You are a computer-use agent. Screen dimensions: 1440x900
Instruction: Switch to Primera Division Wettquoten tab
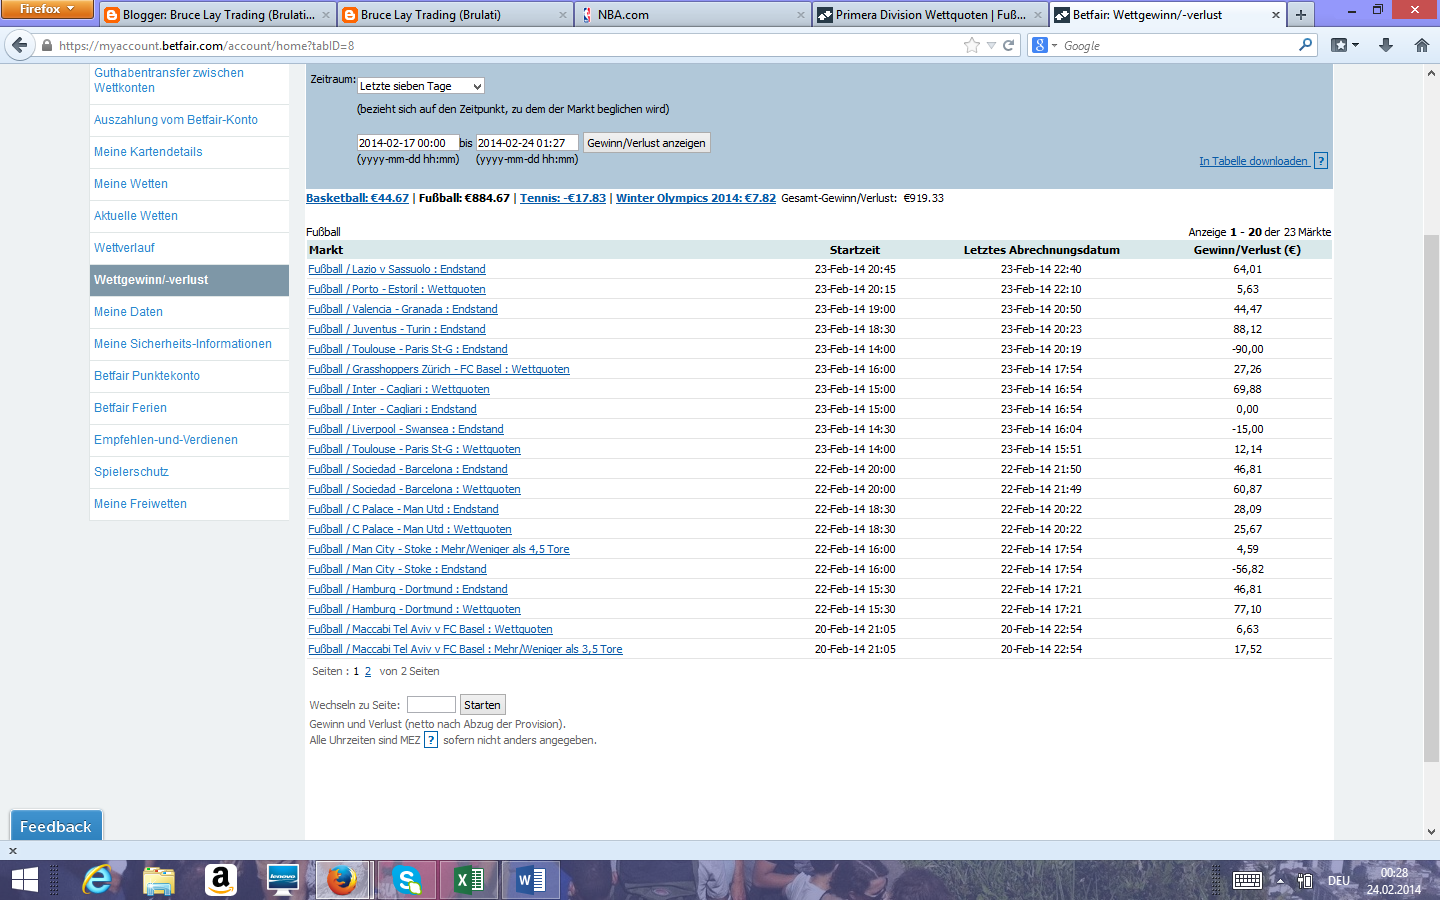(930, 15)
